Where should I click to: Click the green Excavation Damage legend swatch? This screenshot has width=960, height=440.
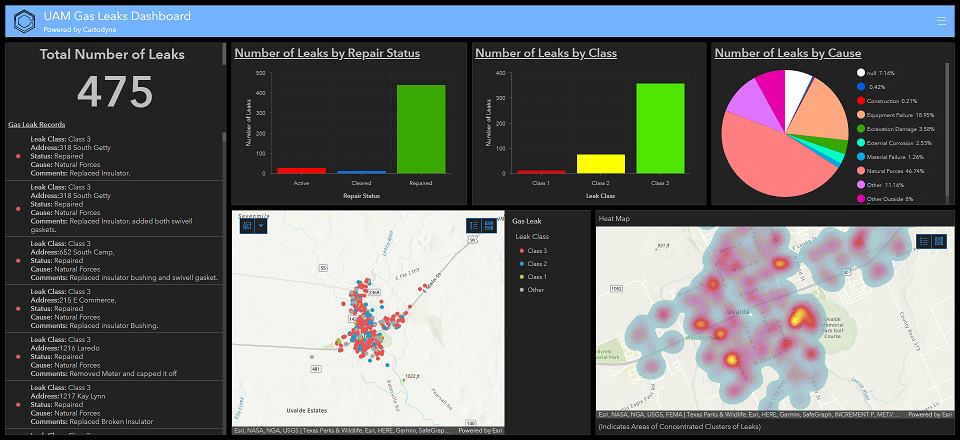(861, 129)
